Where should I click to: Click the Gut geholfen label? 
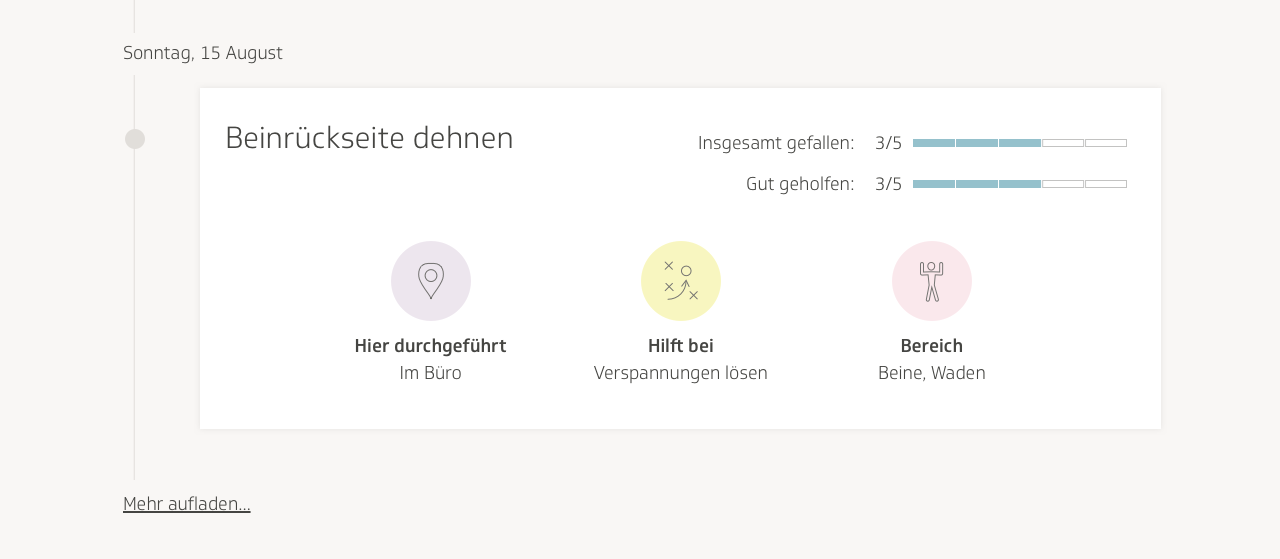[800, 184]
